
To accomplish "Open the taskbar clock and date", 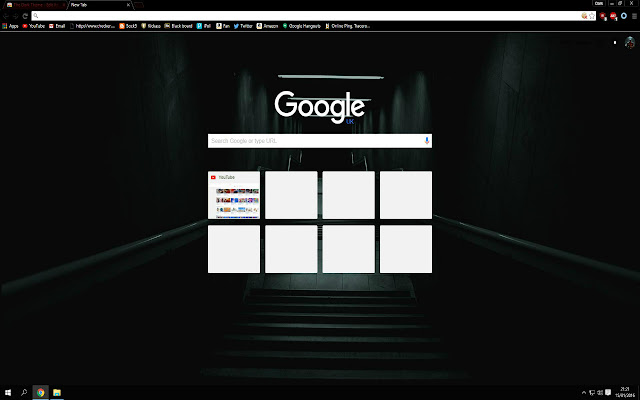I will tap(624, 392).
